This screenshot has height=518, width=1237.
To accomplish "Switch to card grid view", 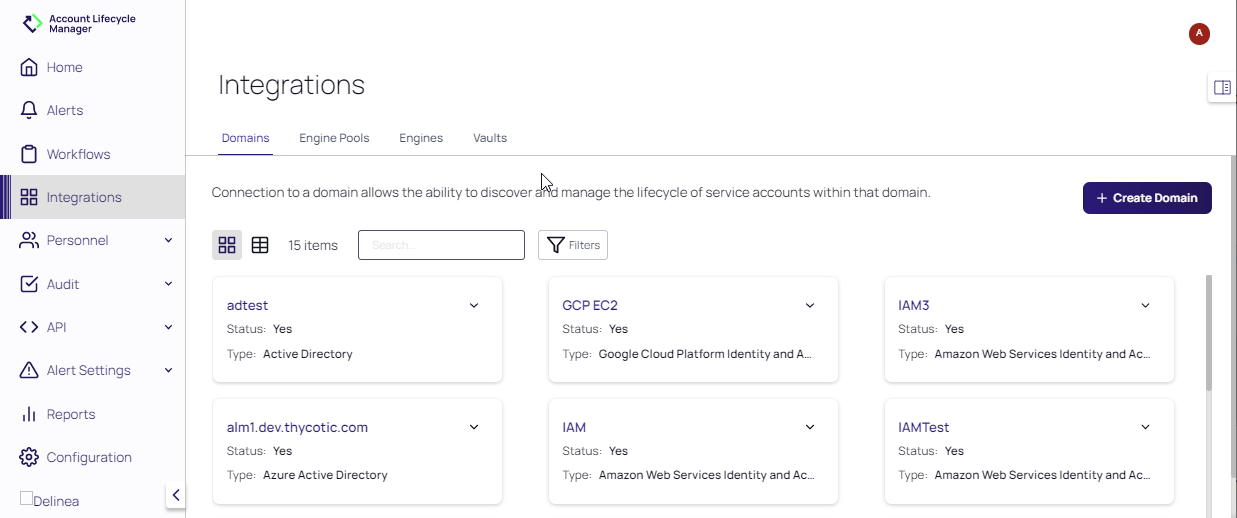I will (227, 245).
